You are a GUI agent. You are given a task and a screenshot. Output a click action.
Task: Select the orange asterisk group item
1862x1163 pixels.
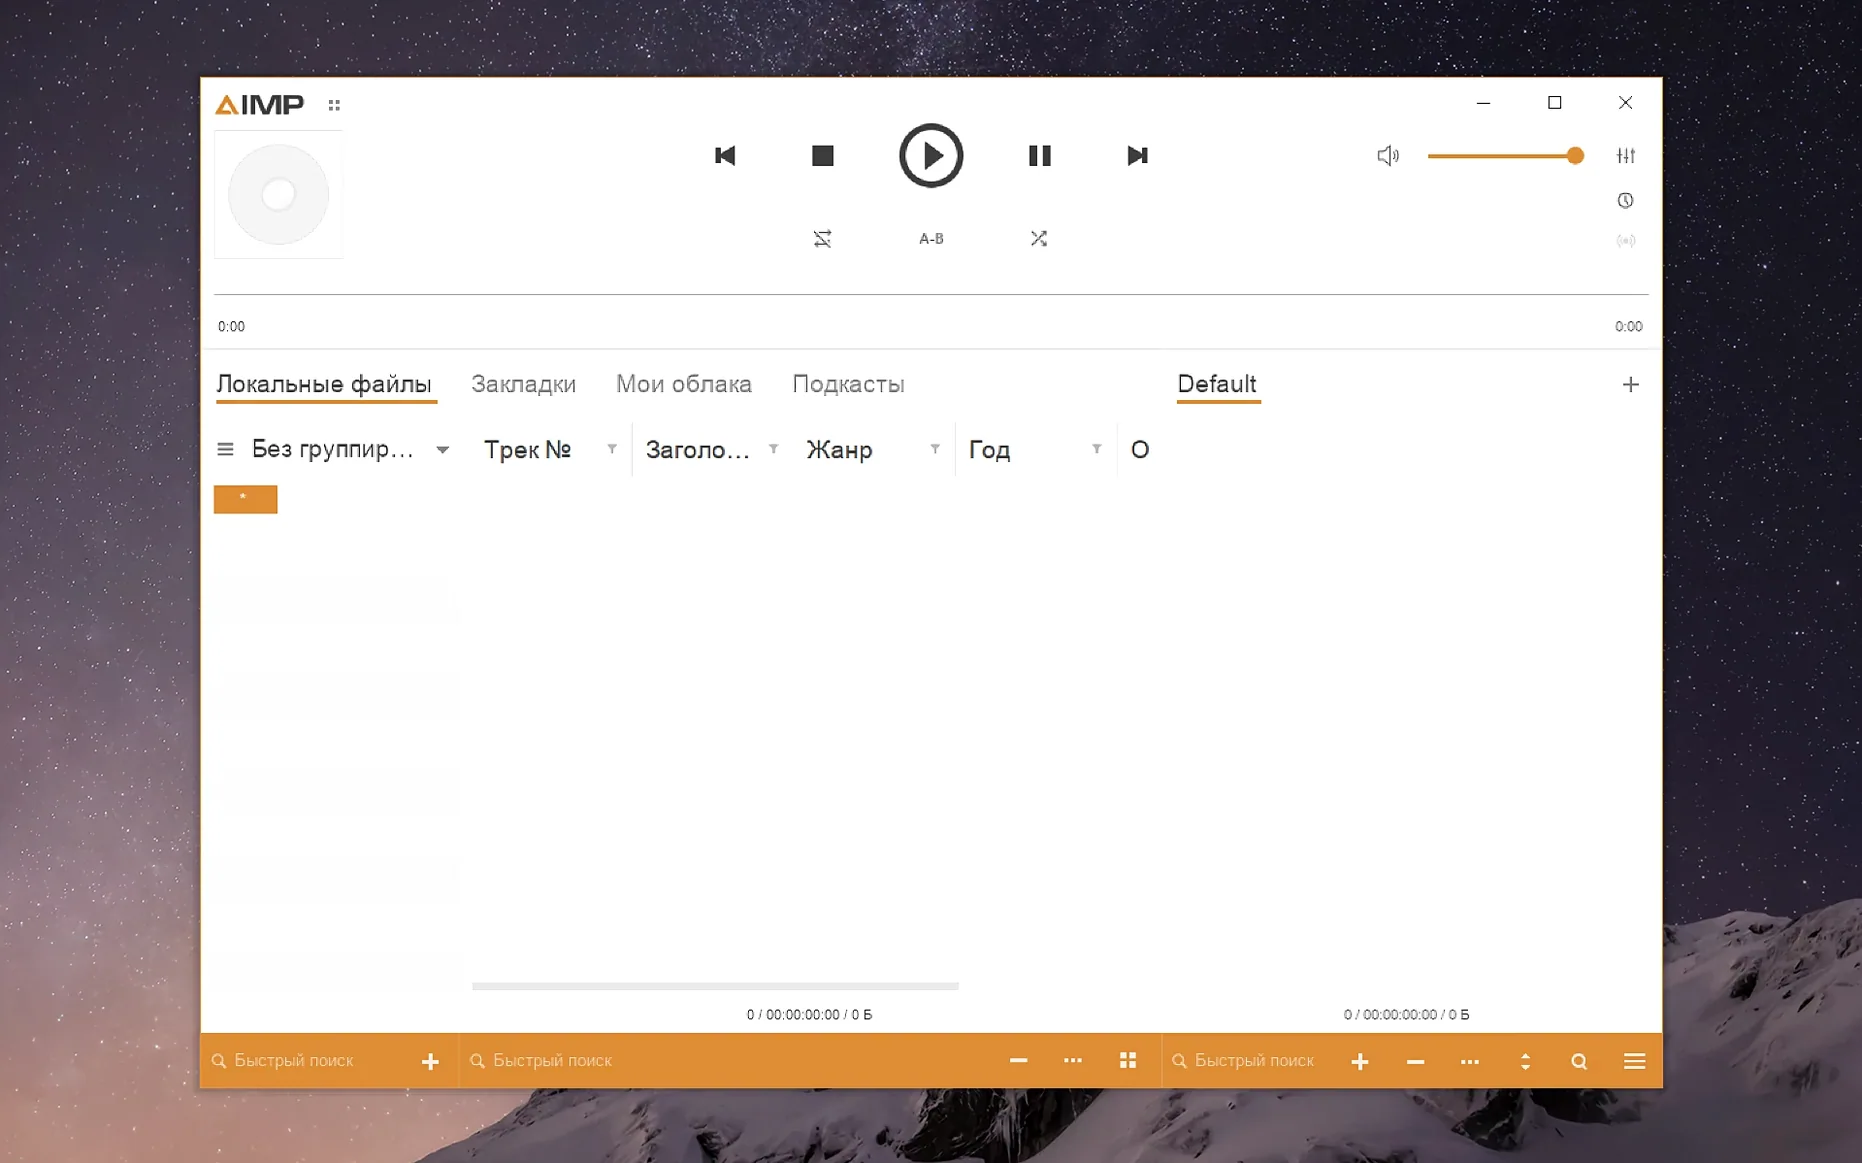click(245, 499)
